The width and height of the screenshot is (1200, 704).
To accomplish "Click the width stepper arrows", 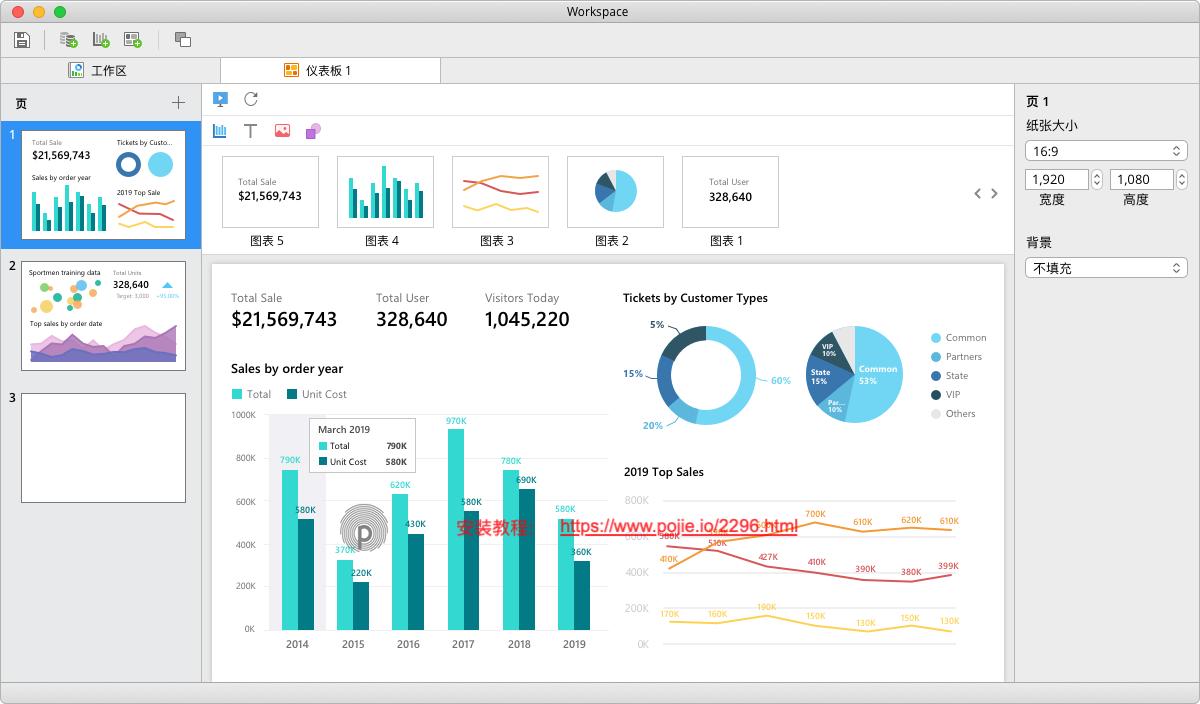I will [x=1096, y=180].
